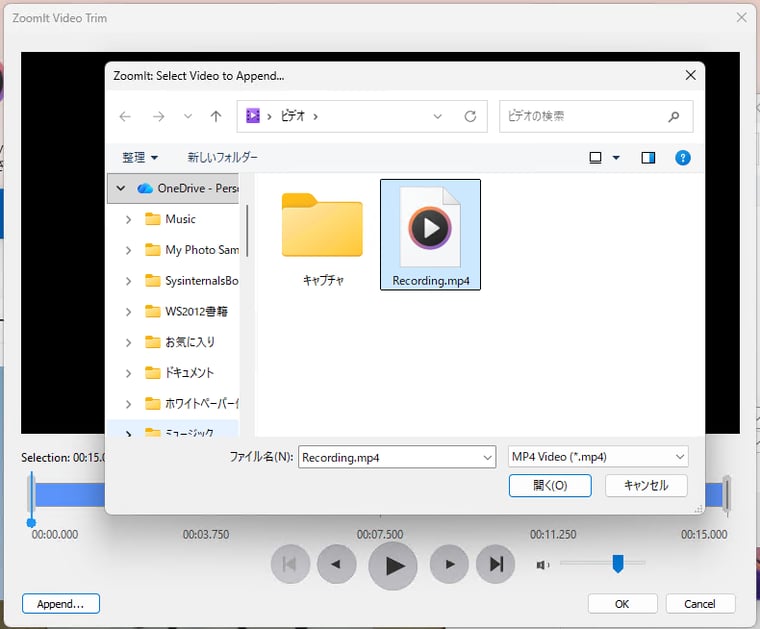This screenshot has height=629, width=760.
Task: Click playhead marker at 00:00.000
Action: pyautogui.click(x=31, y=522)
